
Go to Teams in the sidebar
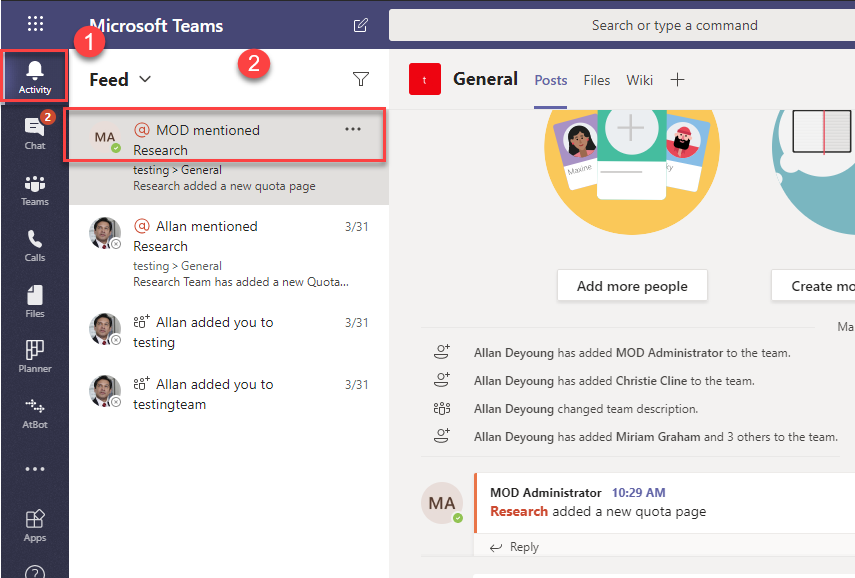pos(34,189)
